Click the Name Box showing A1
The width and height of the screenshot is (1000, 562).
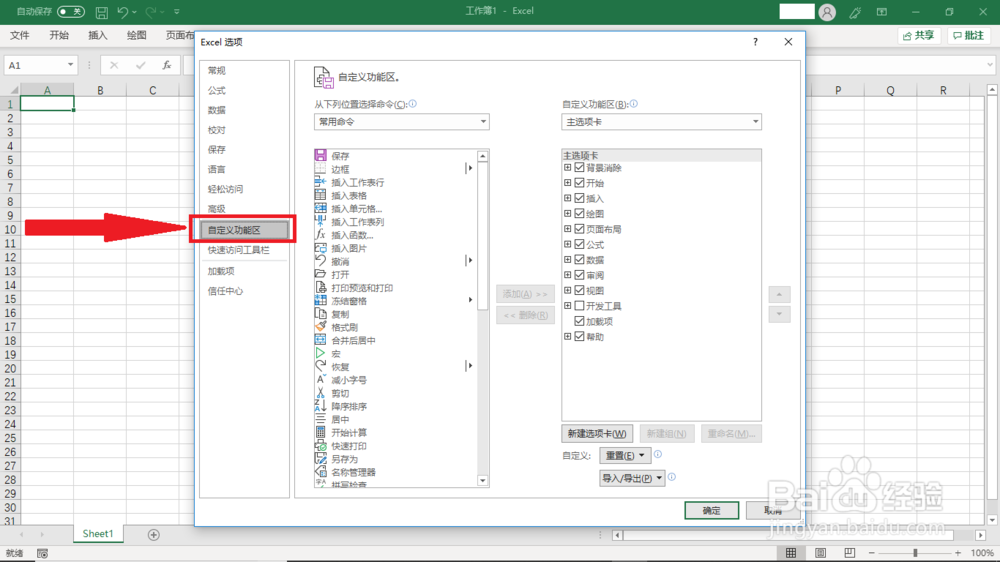[41, 65]
